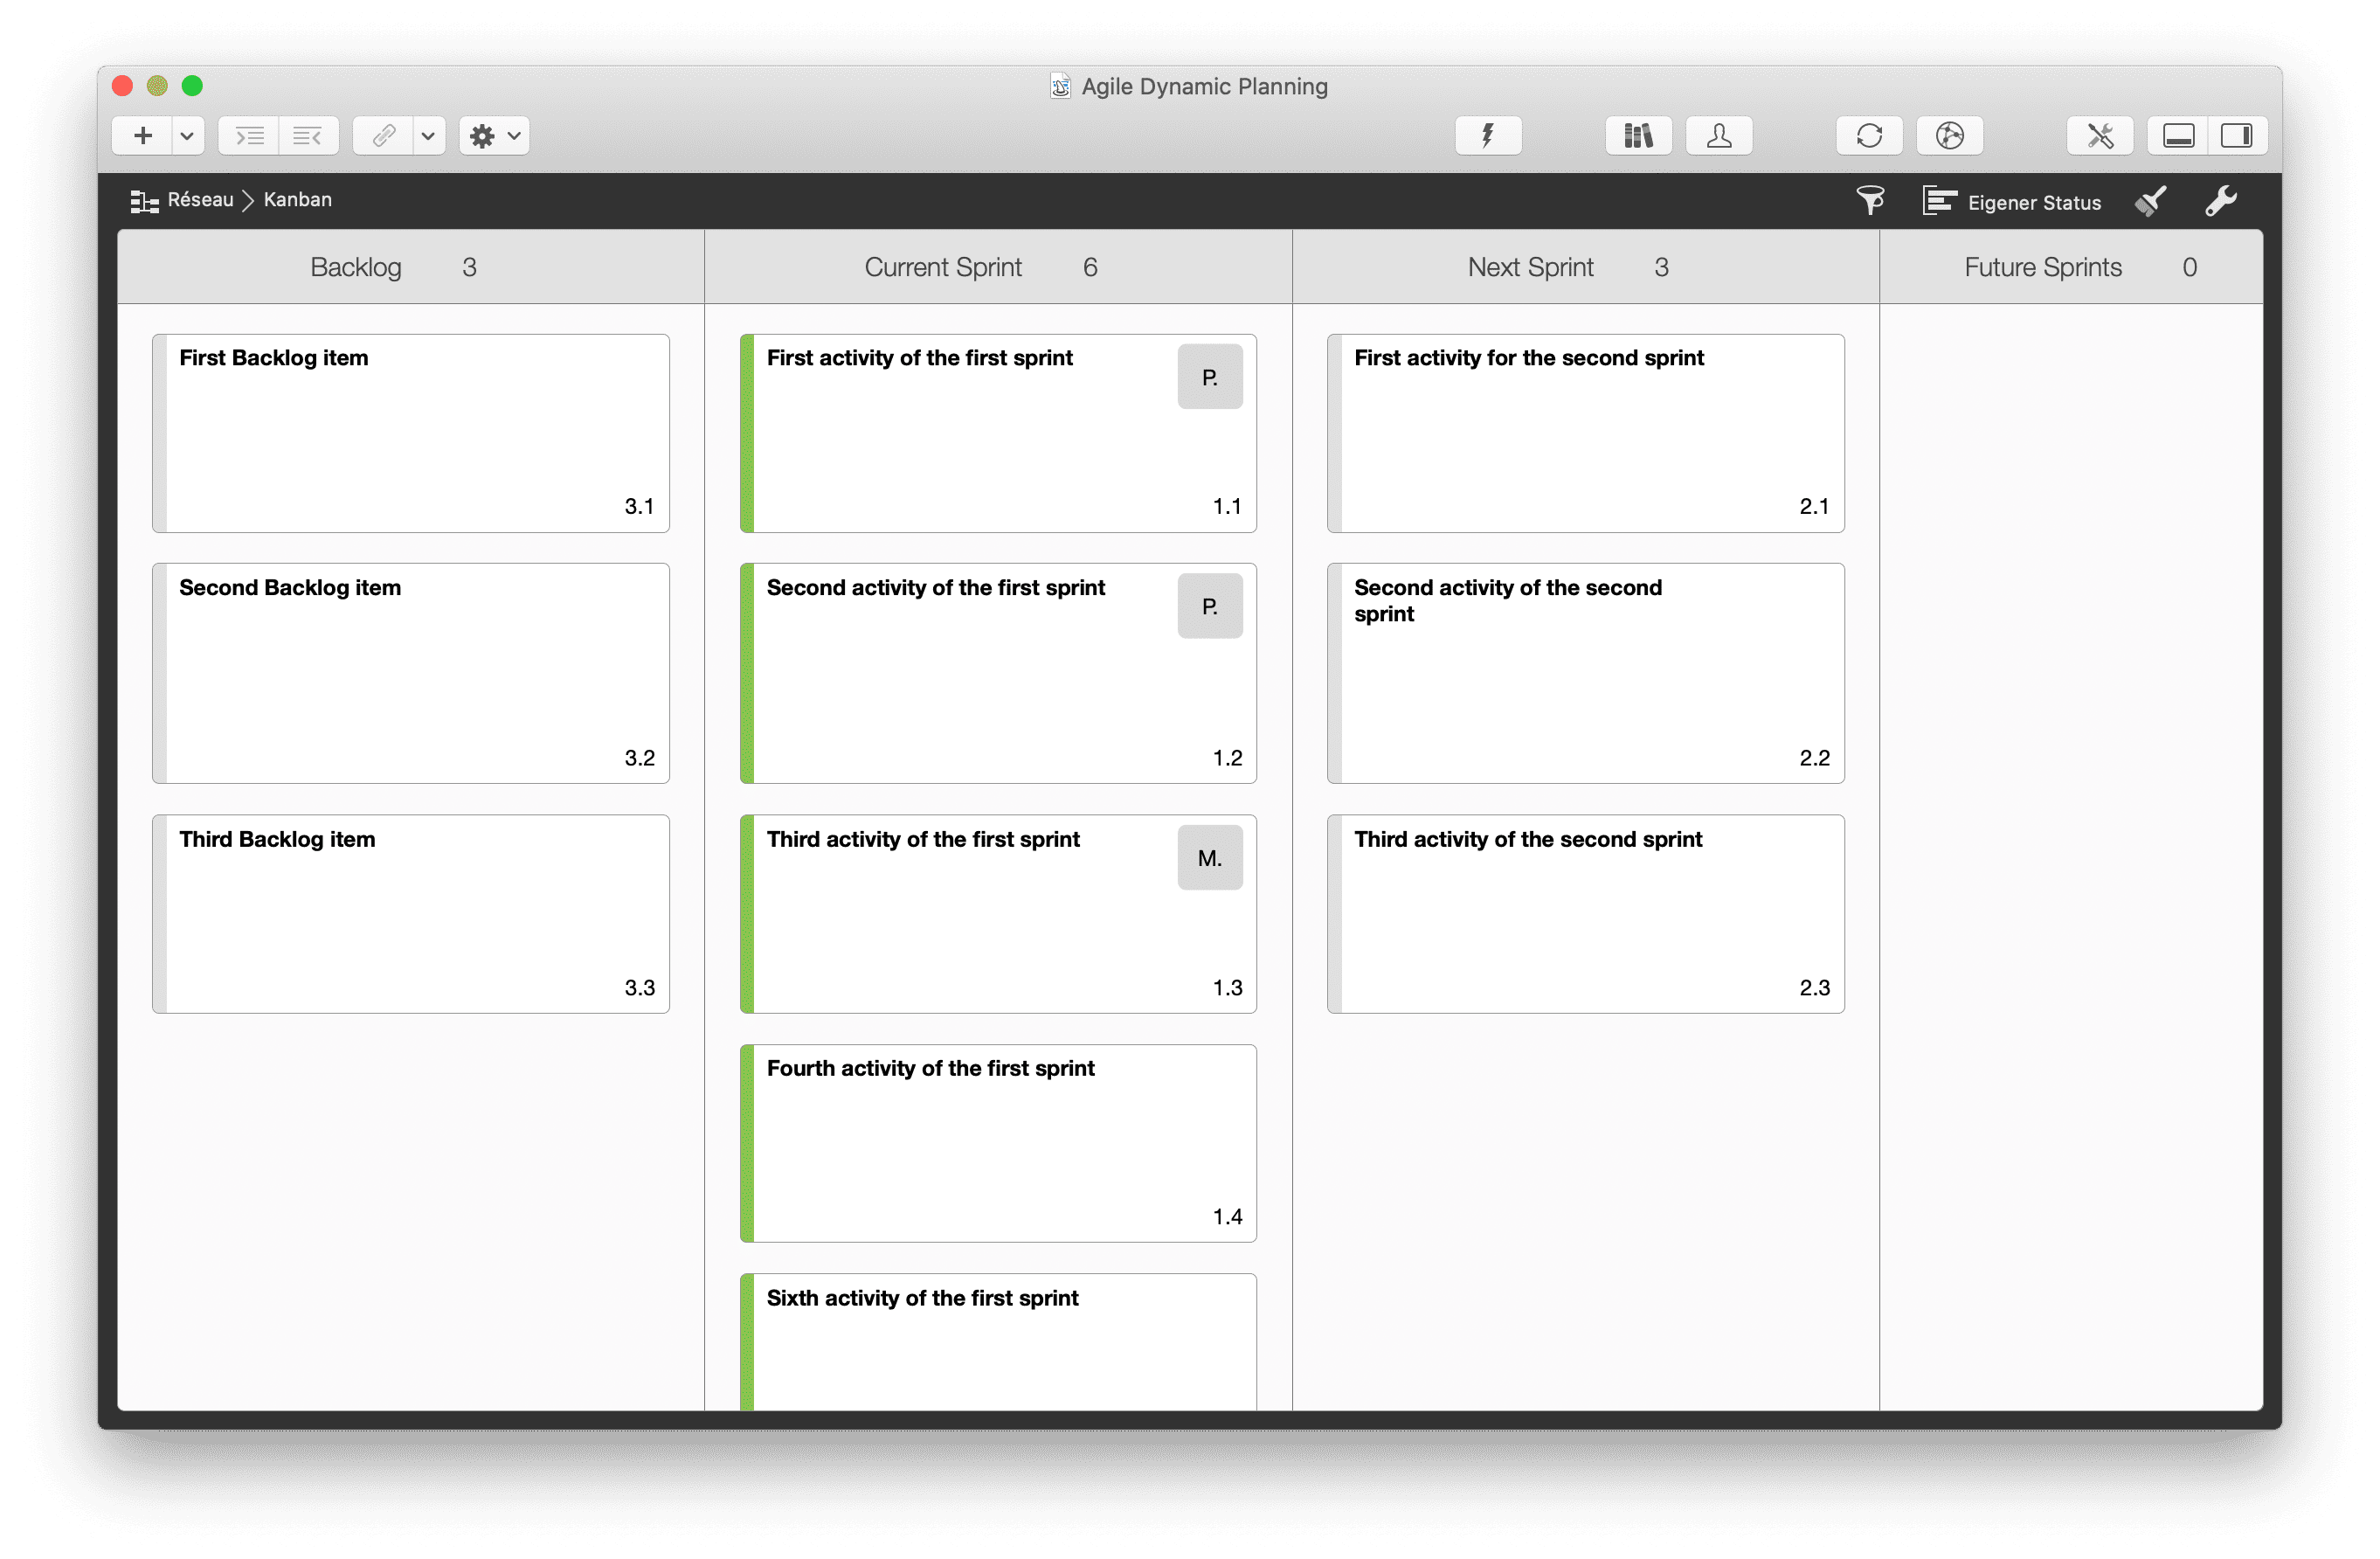2380x1559 pixels.
Task: Toggle the bottom panel visibility icon
Action: [2179, 135]
